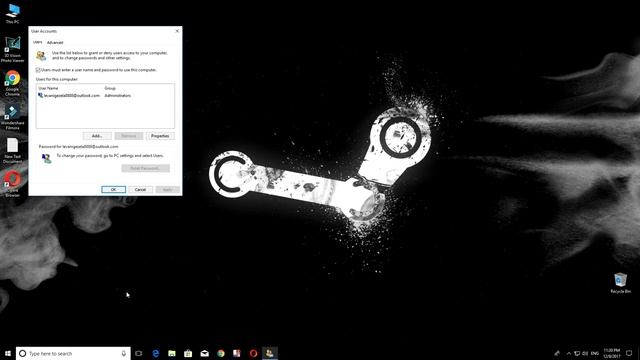Open taskbar clock and calendar
640x360 pixels.
[x=611, y=353]
